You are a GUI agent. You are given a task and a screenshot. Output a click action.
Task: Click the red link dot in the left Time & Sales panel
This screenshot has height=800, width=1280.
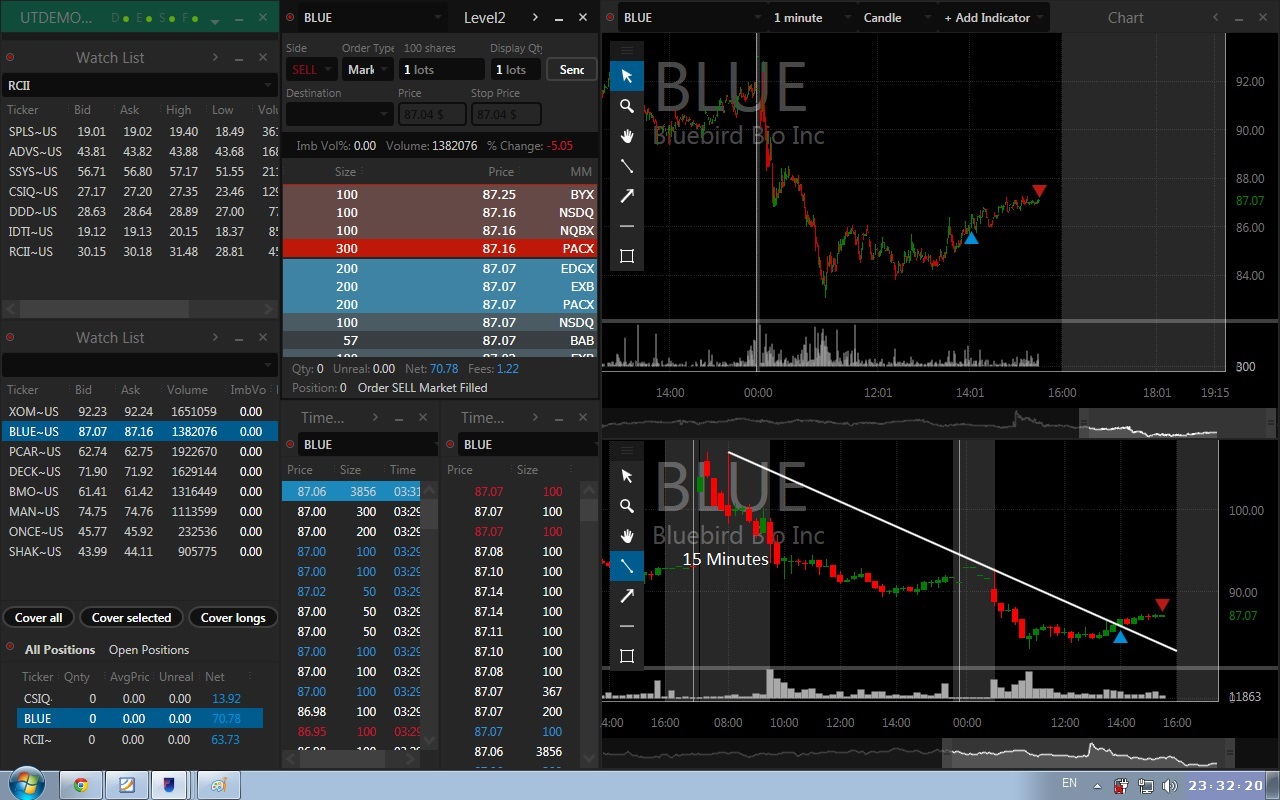tap(290, 444)
